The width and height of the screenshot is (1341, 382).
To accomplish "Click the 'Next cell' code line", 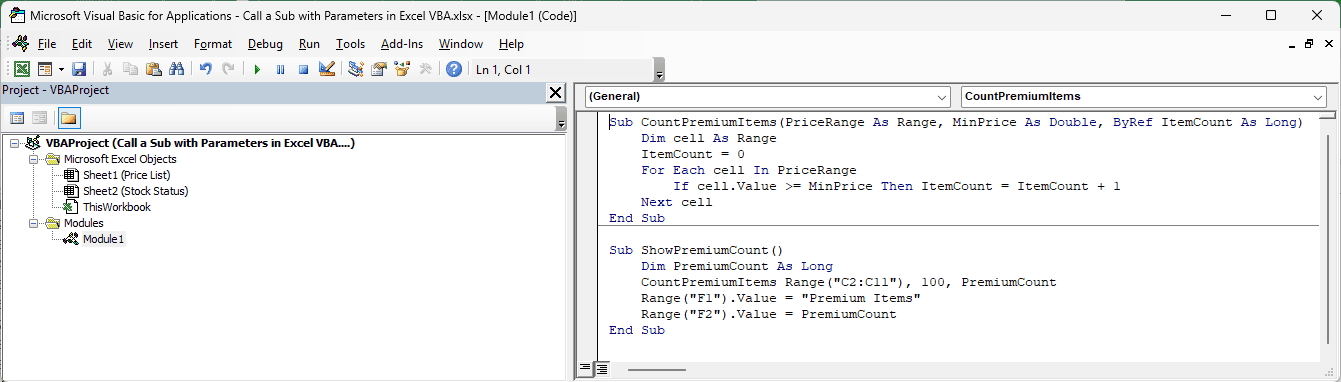I will pyautogui.click(x=677, y=202).
